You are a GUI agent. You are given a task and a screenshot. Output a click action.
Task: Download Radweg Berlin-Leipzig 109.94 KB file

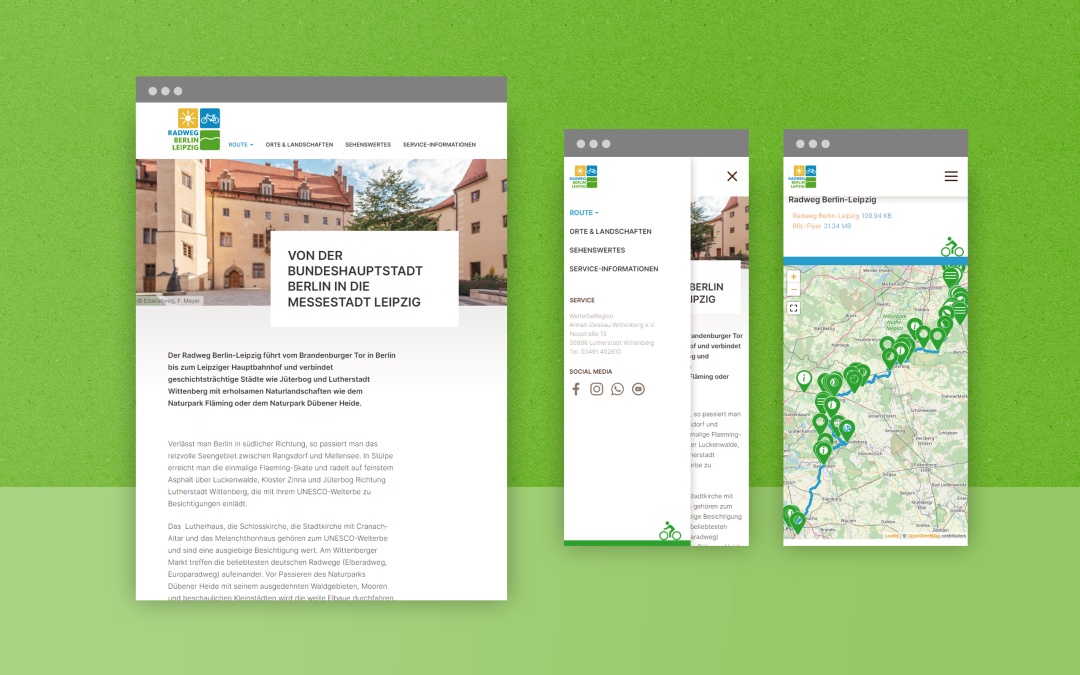pyautogui.click(x=842, y=216)
